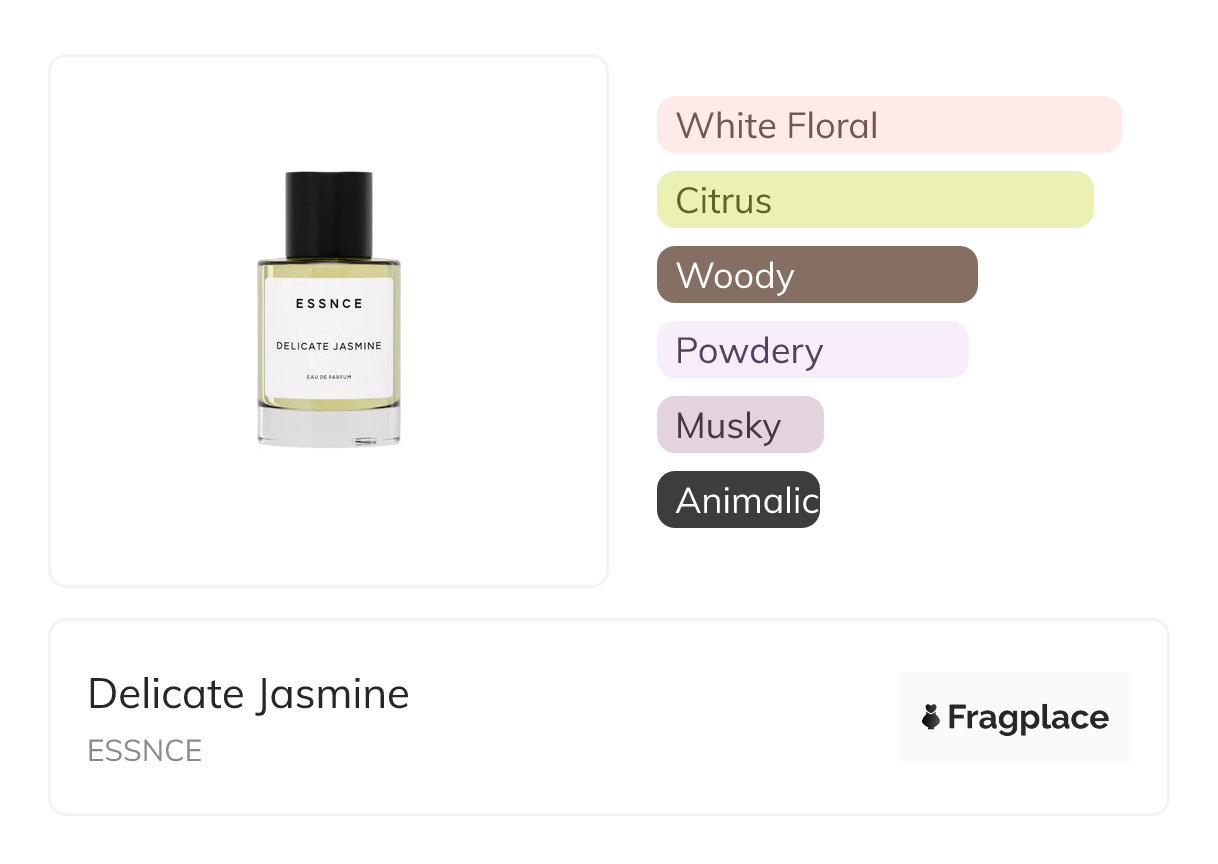This screenshot has width=1218, height=864.
Task: Choose the brown Woody accord bar
Action: click(816, 275)
